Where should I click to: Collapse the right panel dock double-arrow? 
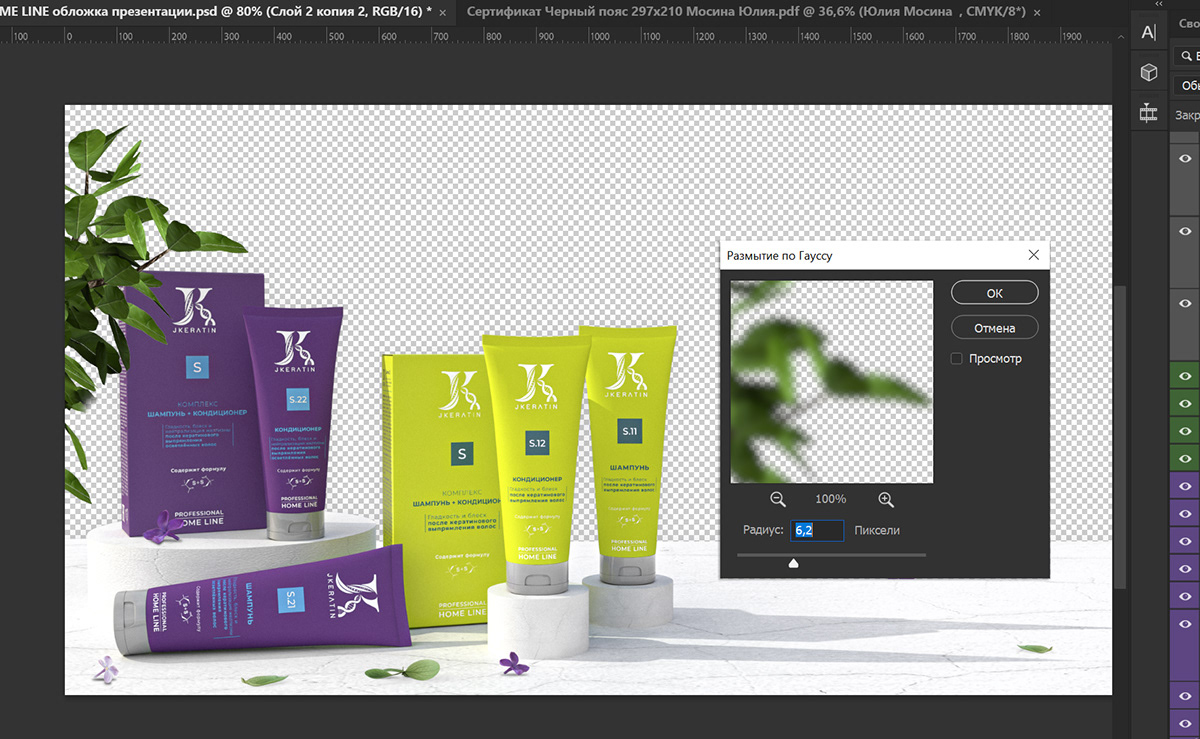(x=1158, y=6)
